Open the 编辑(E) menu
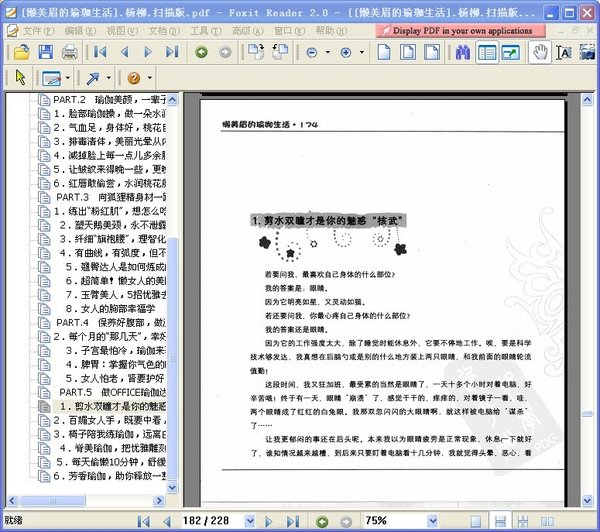 (80, 31)
